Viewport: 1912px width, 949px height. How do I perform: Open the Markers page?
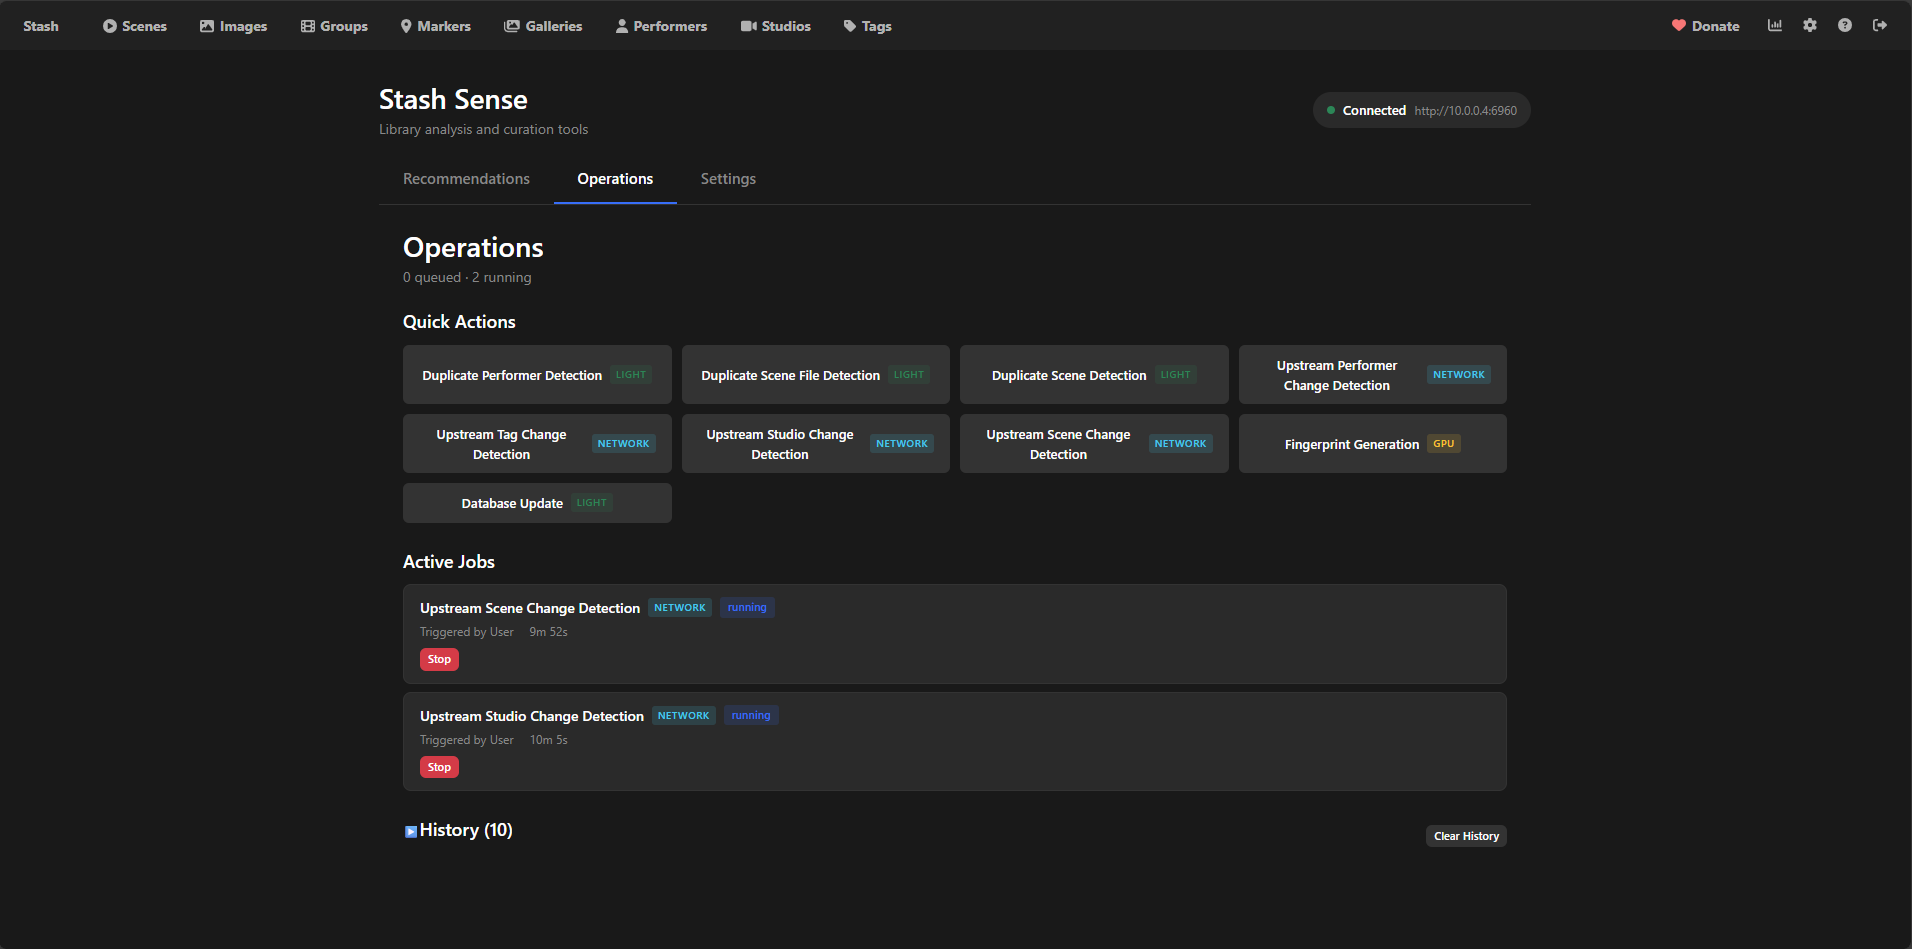(x=435, y=26)
